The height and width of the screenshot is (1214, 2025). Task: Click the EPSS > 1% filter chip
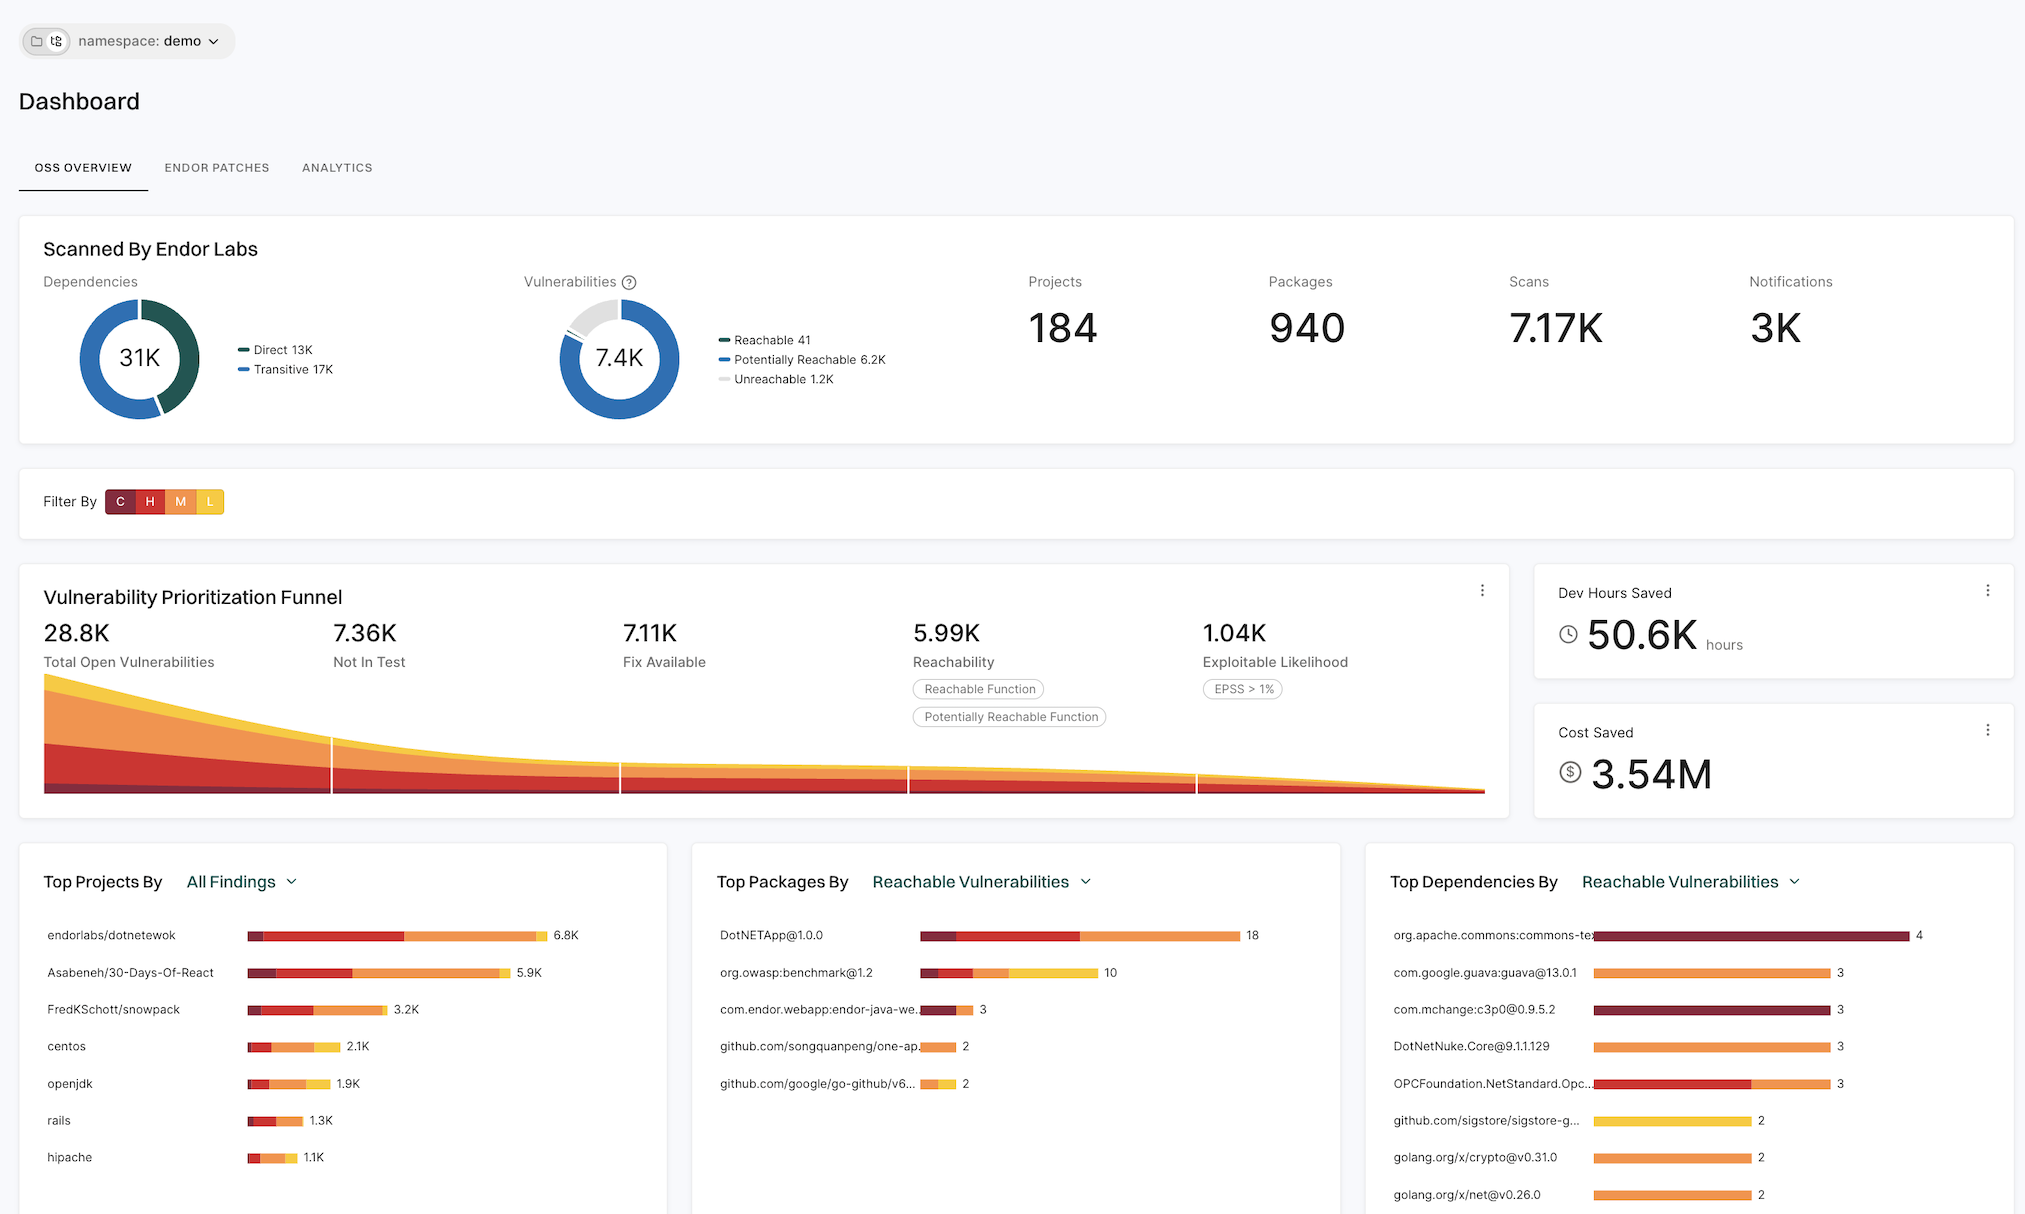[x=1242, y=689]
